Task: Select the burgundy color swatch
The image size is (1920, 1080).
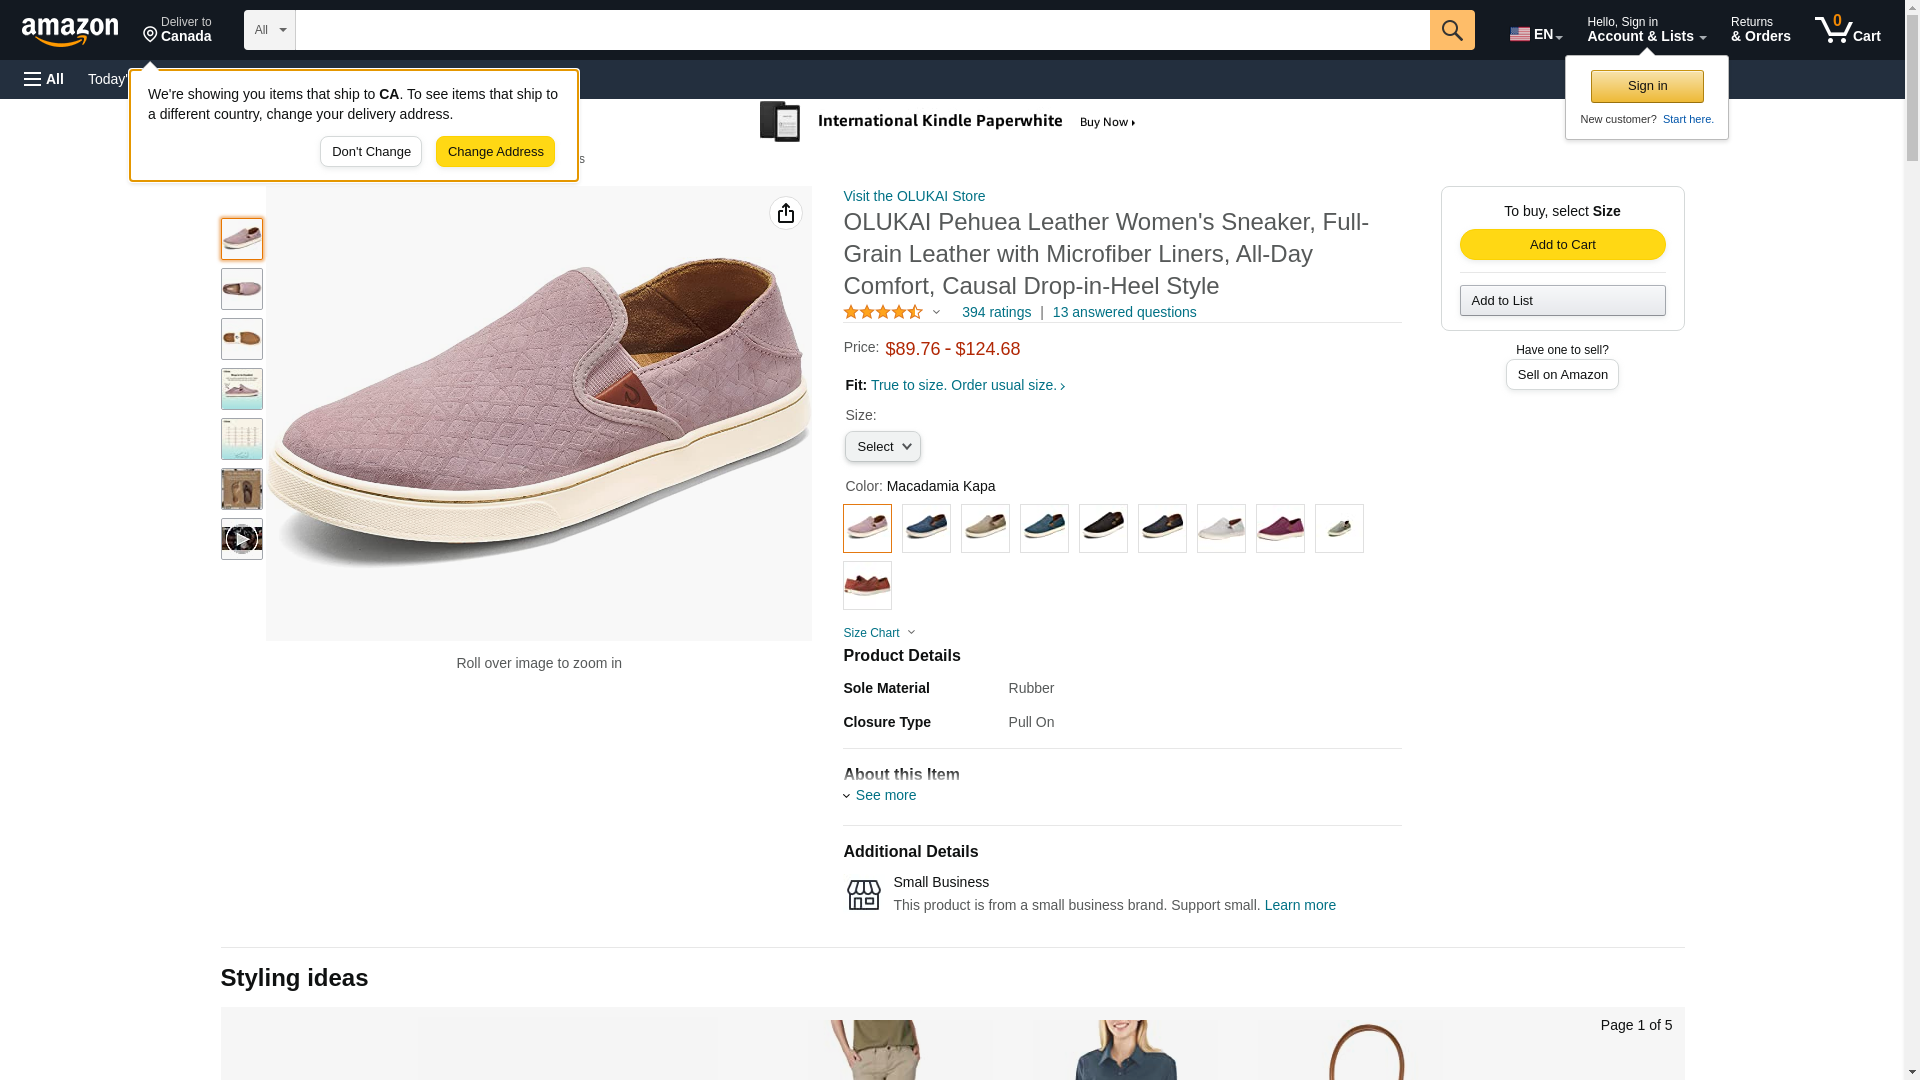Action: [1280, 528]
